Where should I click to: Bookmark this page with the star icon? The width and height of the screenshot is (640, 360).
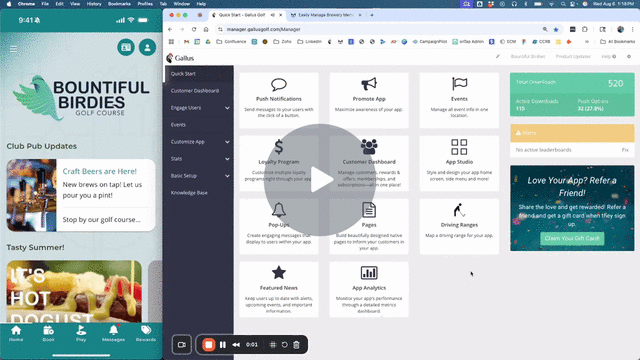tap(556, 29)
